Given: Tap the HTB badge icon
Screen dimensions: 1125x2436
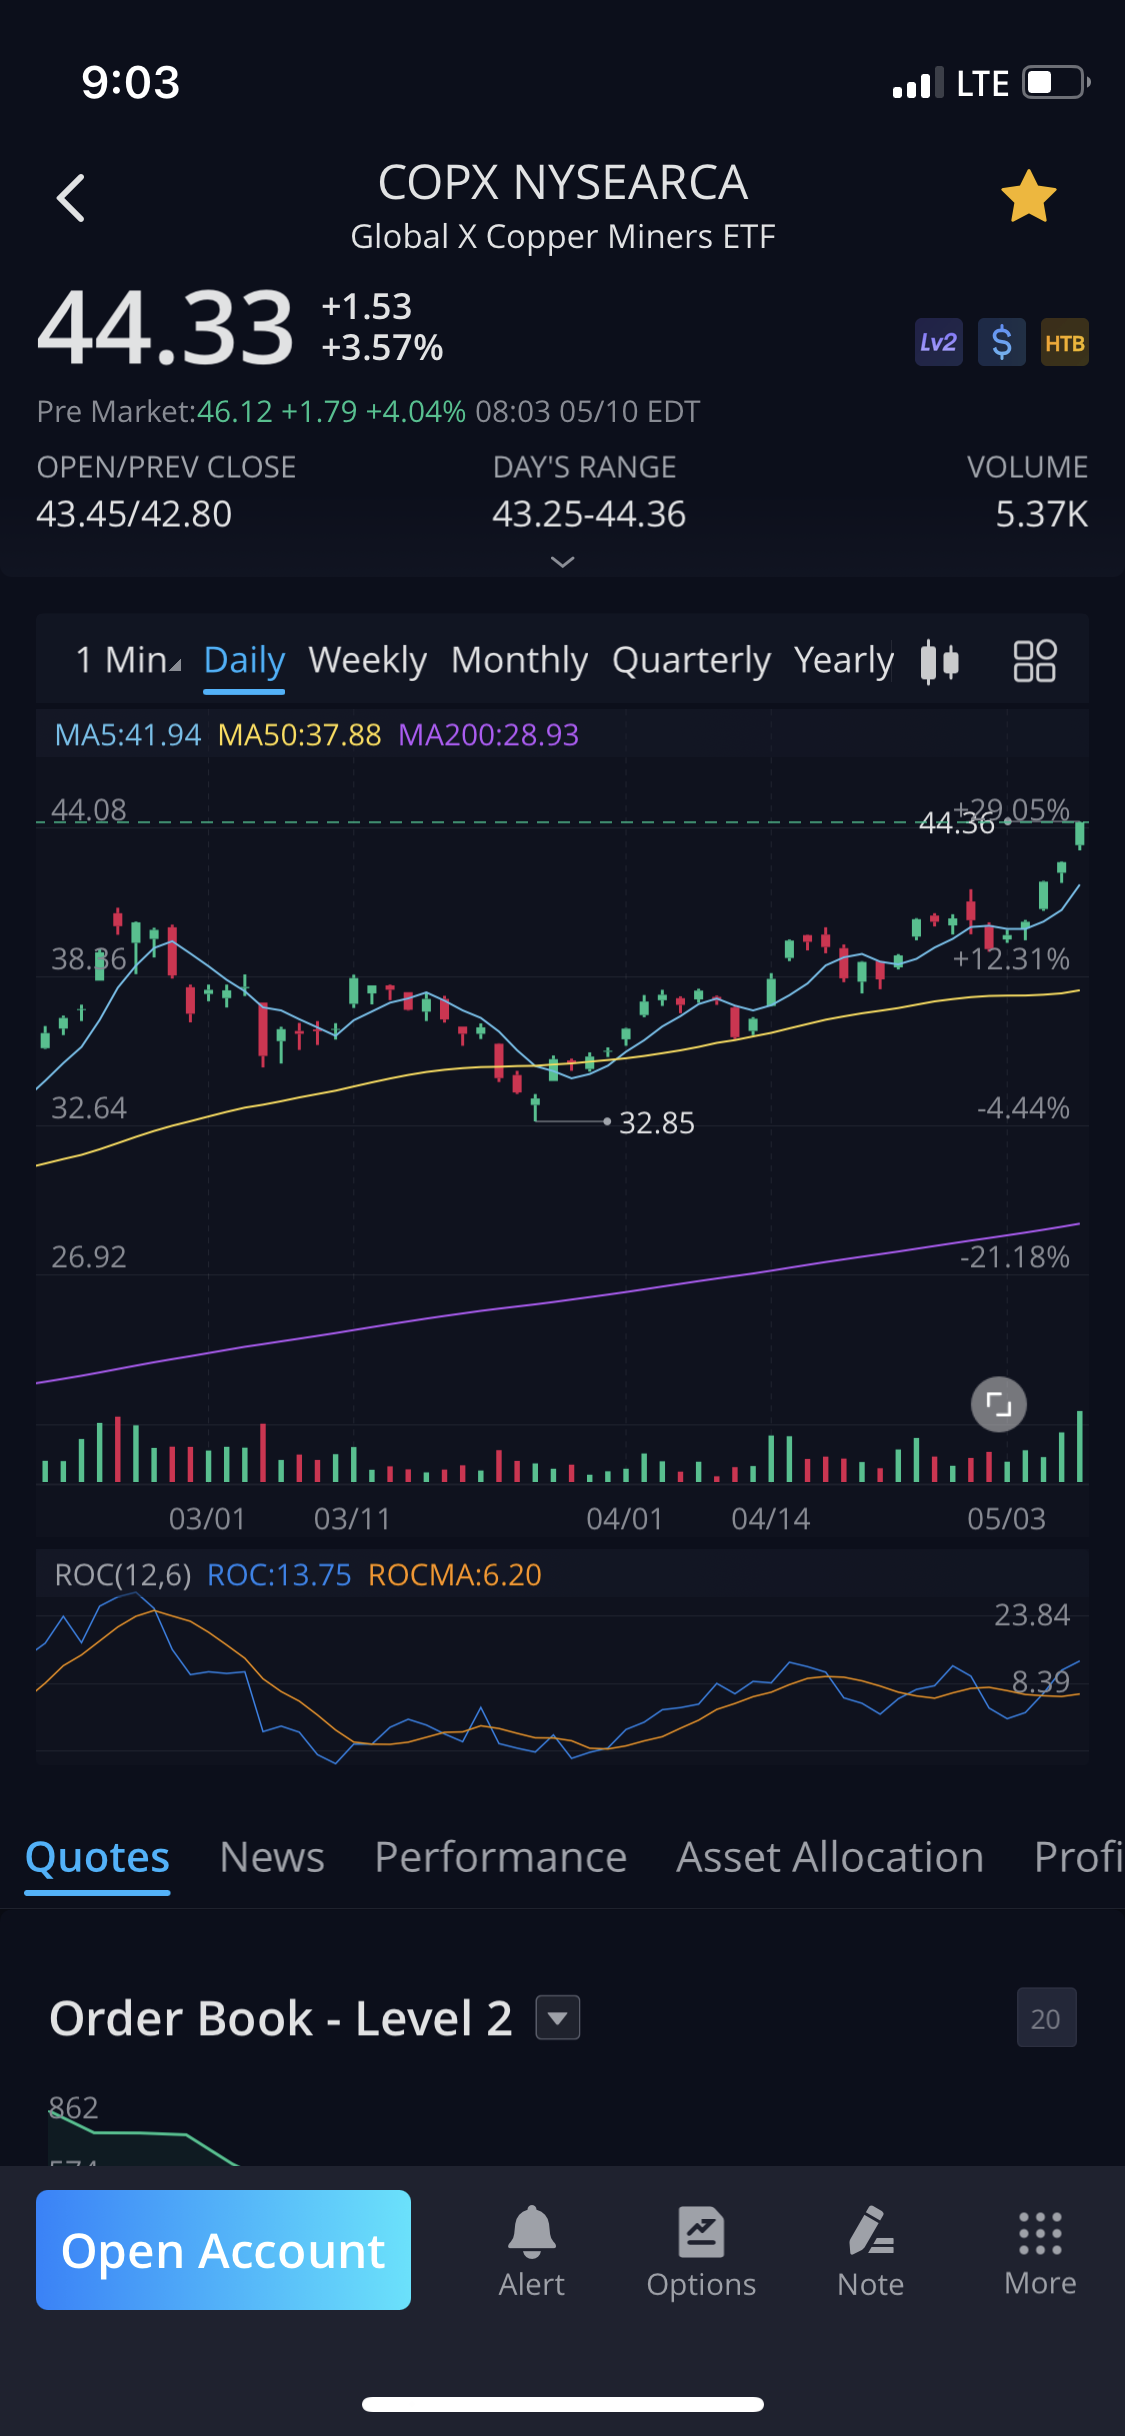Looking at the screenshot, I should coord(1064,343).
